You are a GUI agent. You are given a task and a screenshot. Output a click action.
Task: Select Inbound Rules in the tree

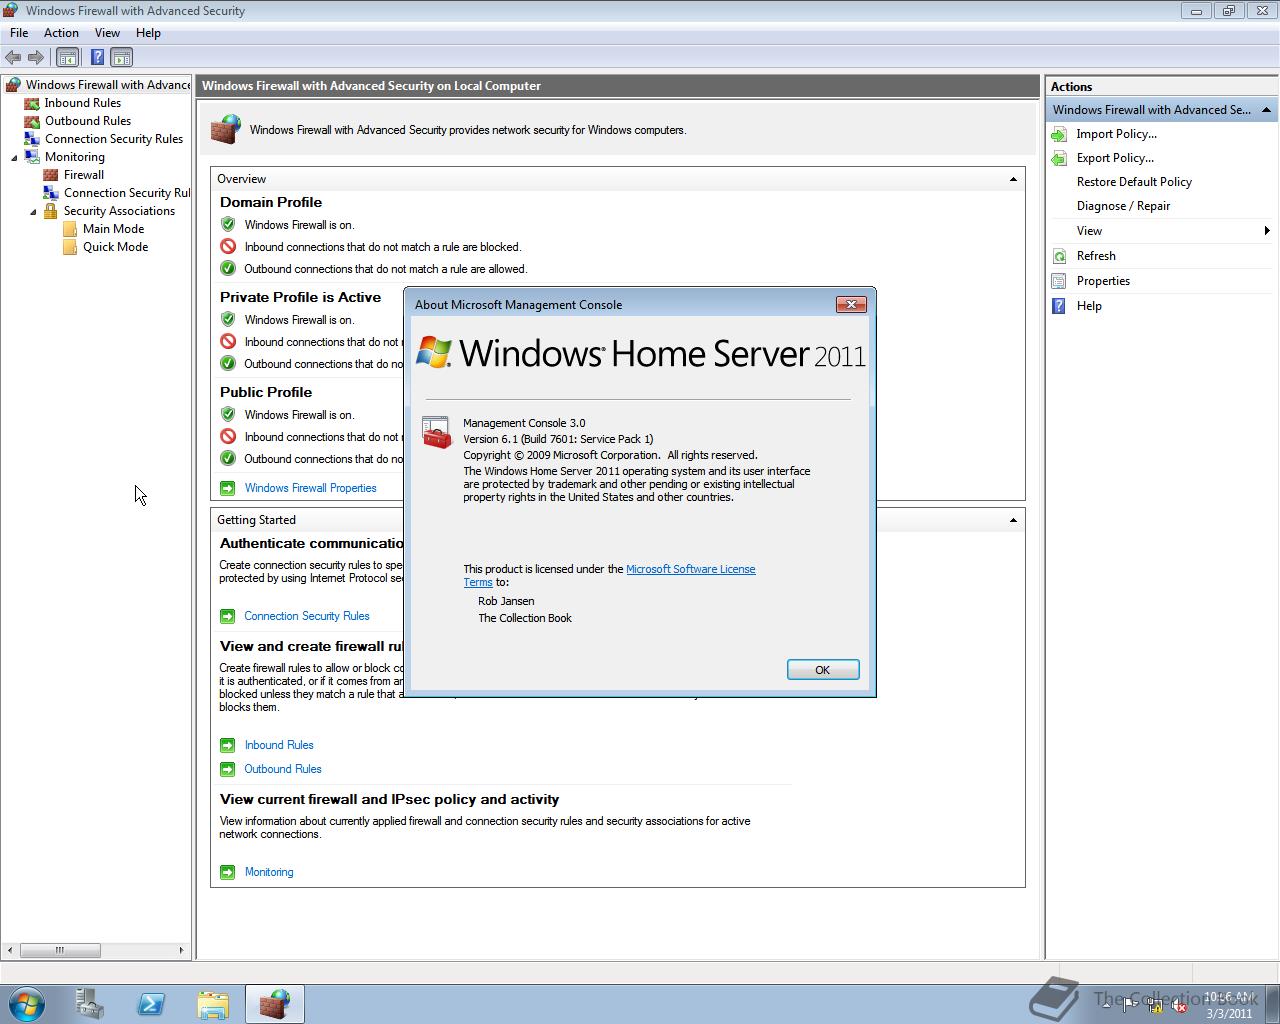point(82,103)
